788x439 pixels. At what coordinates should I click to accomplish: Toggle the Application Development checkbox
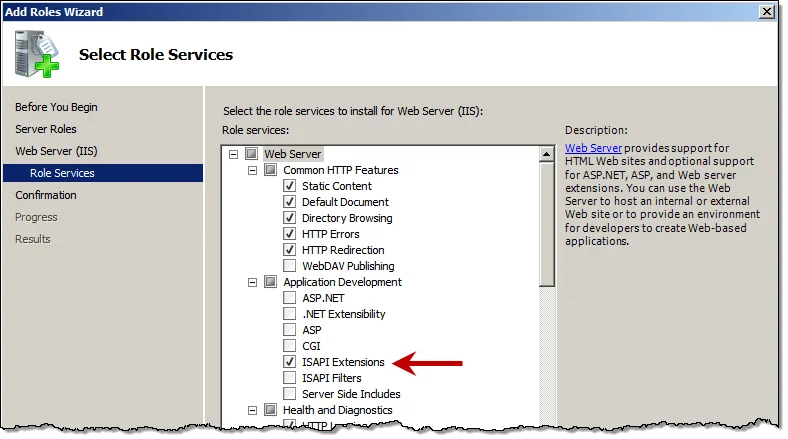click(x=270, y=282)
